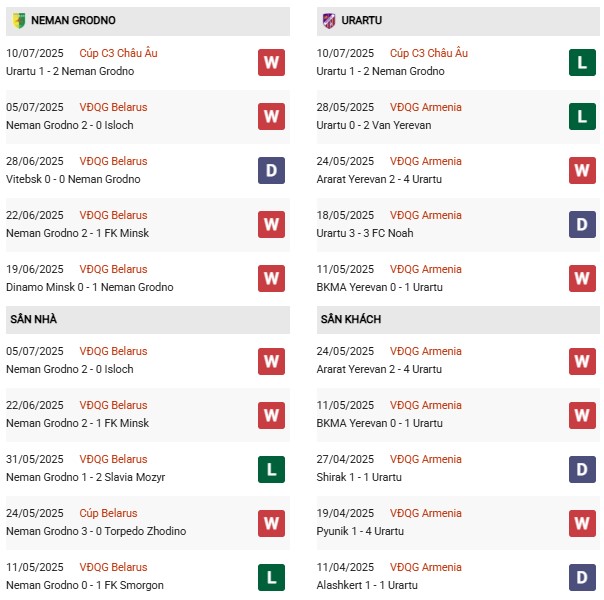Click the L badge for Neman Grodno 0-1 FK Smorgon

tap(271, 576)
